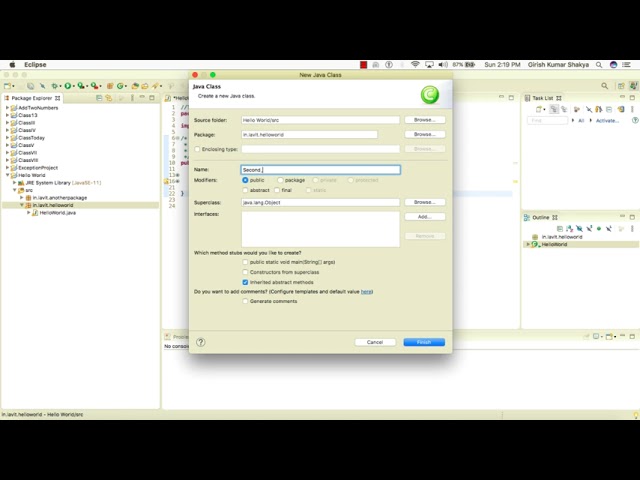The image size is (640, 480).
Task: Click Hide Non-Public Members green dot in Outline
Action: (599, 229)
